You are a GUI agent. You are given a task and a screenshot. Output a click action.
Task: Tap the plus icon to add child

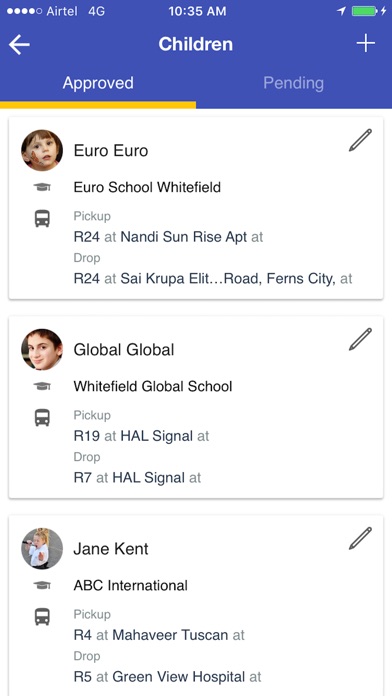click(366, 44)
